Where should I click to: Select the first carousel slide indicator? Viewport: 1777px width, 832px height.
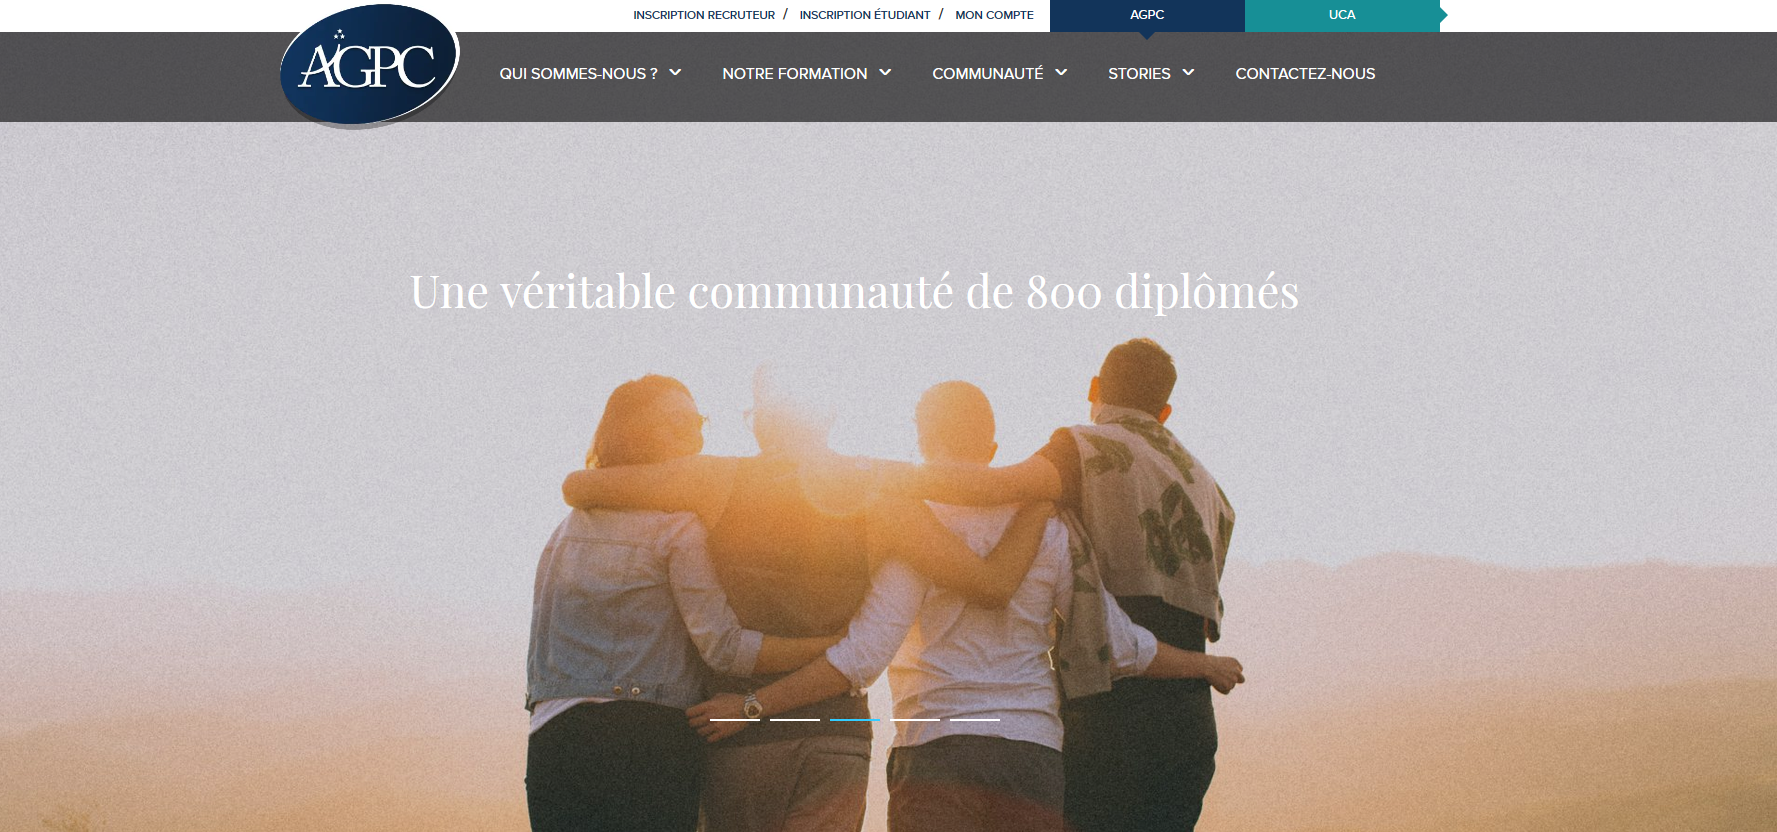[x=735, y=719]
